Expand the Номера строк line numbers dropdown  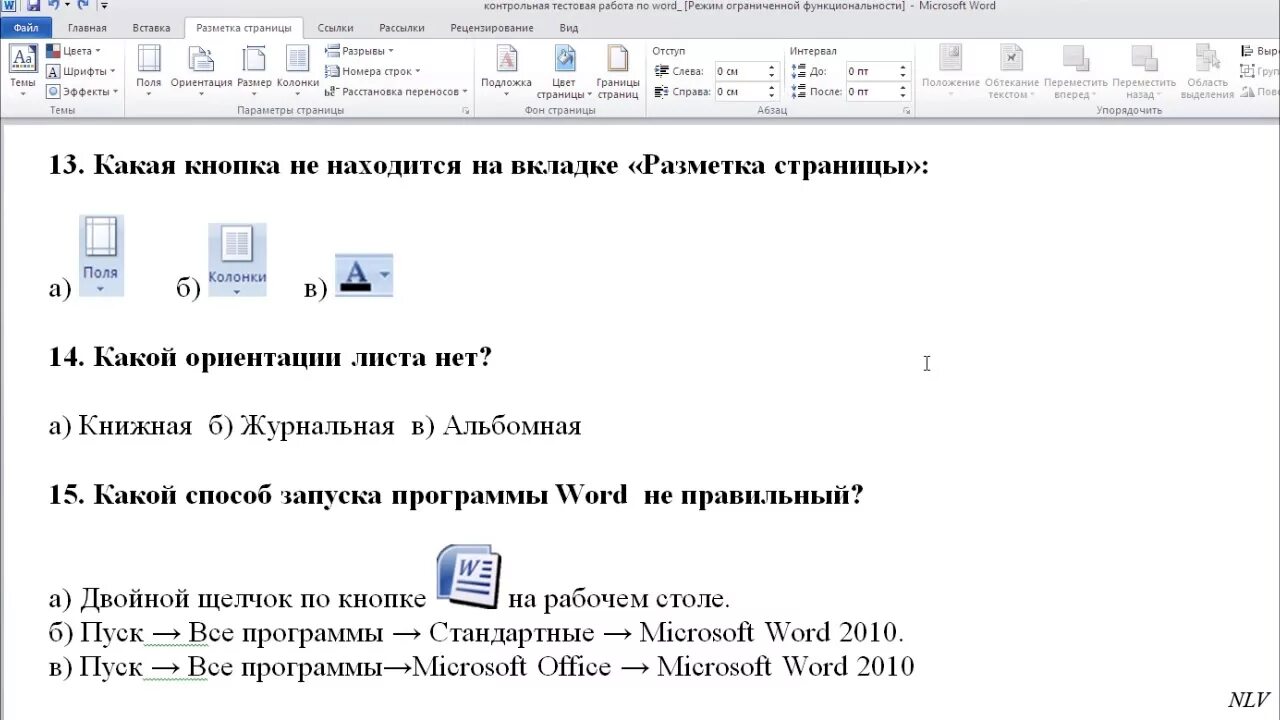[372, 71]
